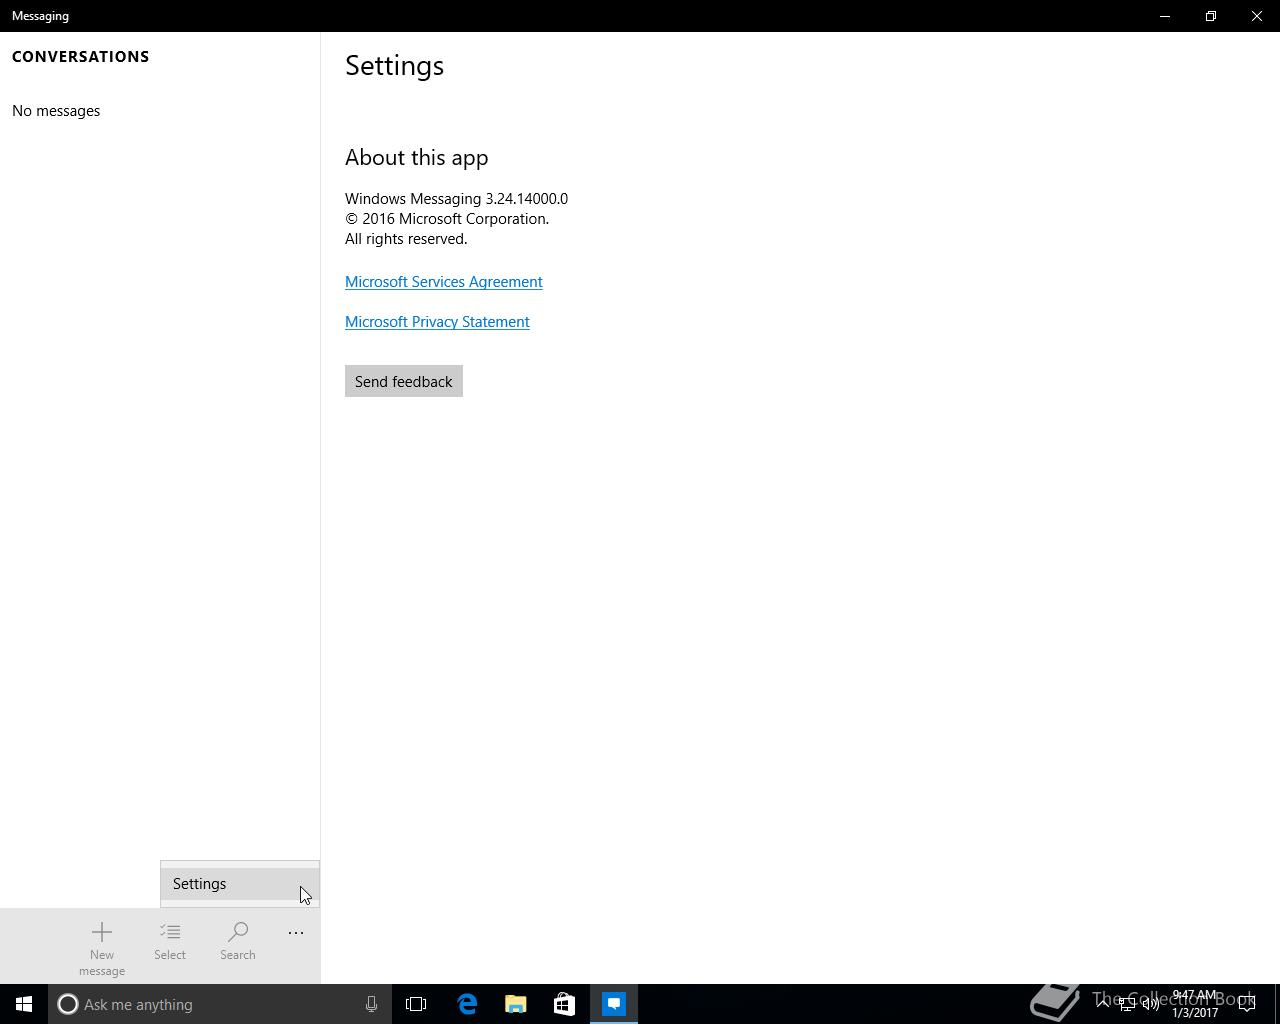The height and width of the screenshot is (1024, 1280).
Task: Click the CONVERSATIONS heading
Action: point(81,57)
